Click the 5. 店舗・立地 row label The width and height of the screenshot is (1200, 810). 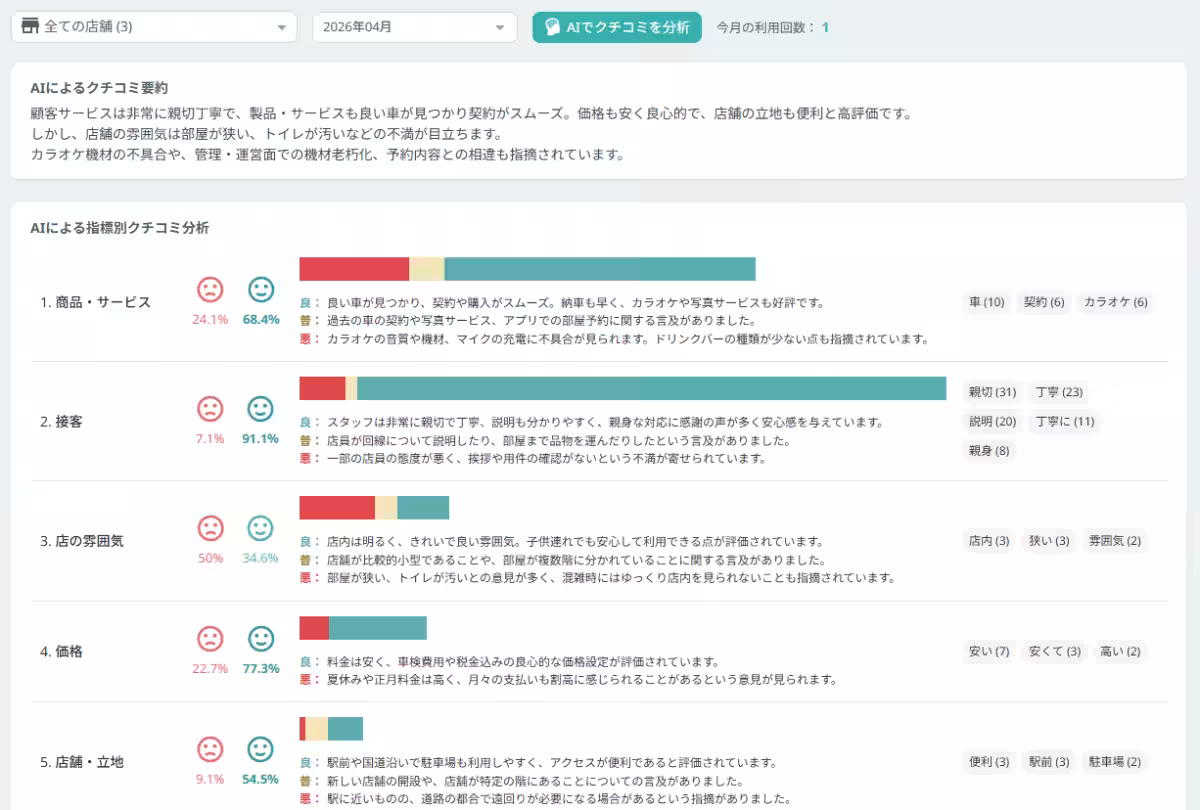pos(82,762)
